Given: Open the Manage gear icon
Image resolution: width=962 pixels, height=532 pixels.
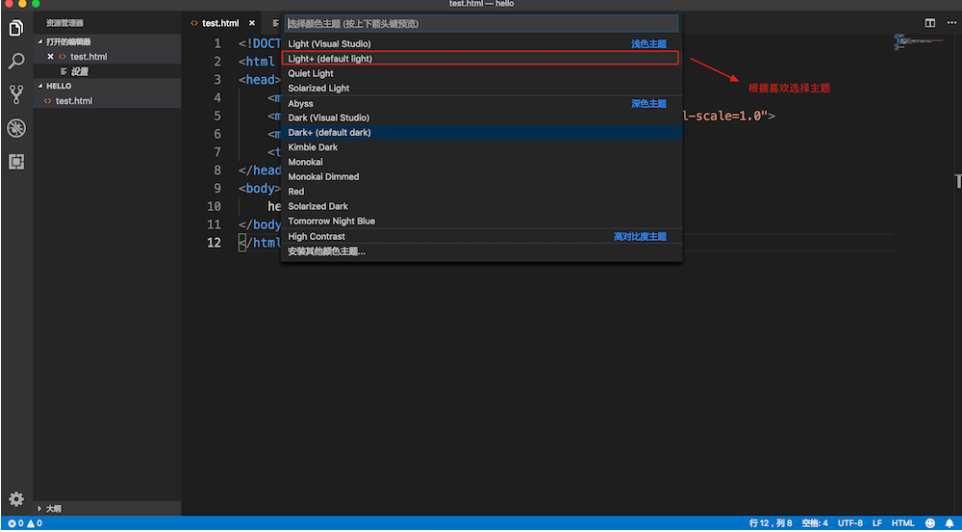Looking at the screenshot, I should (17, 498).
